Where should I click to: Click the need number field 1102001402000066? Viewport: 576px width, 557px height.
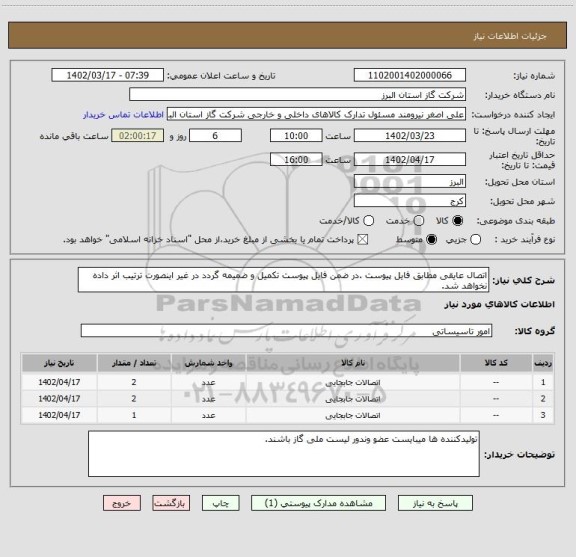[410, 75]
